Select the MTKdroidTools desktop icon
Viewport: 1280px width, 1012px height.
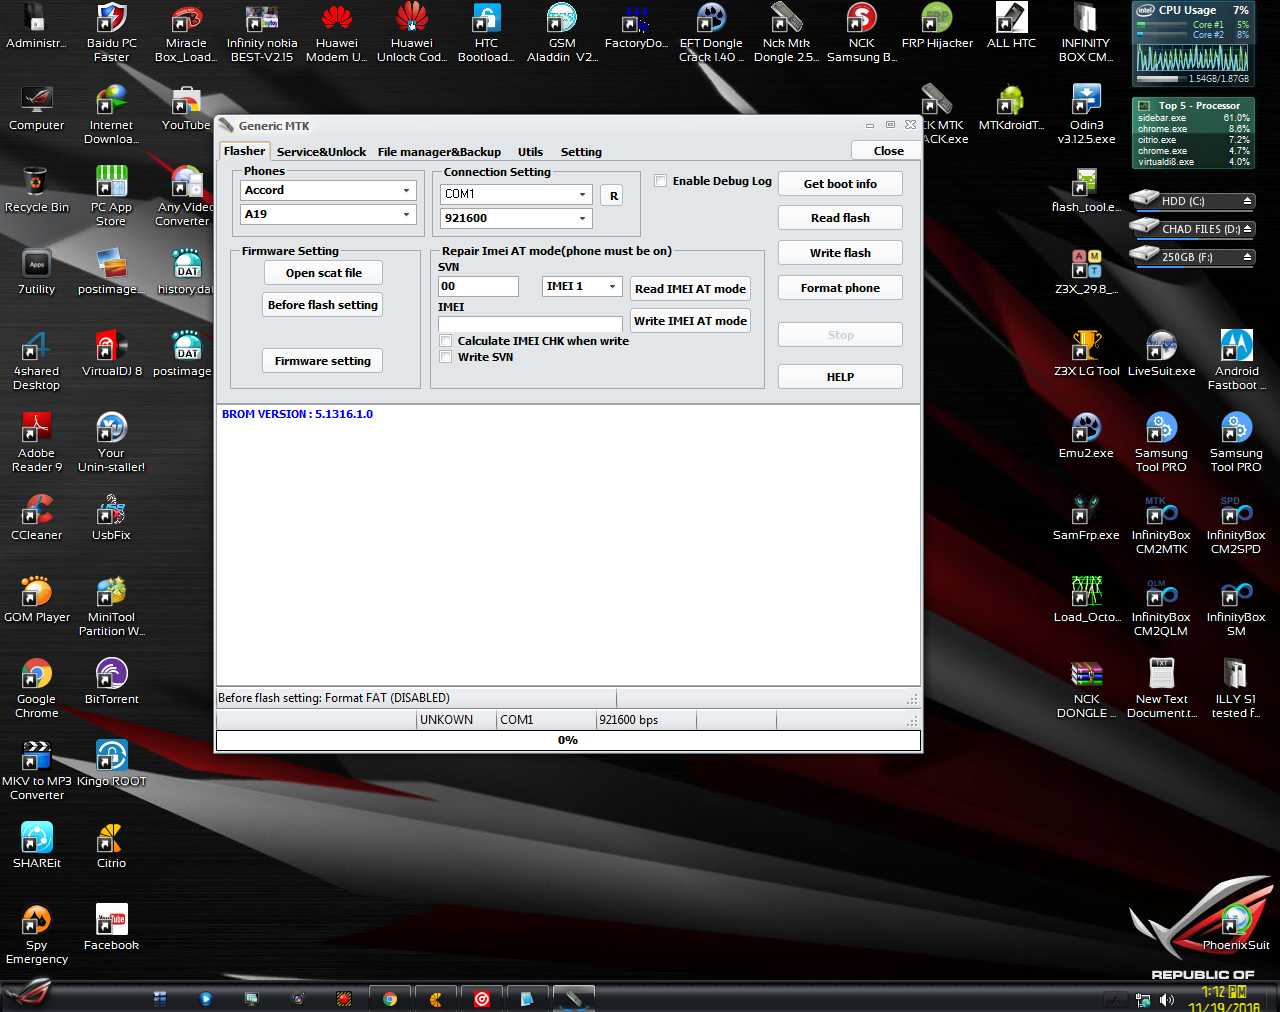(x=1011, y=109)
